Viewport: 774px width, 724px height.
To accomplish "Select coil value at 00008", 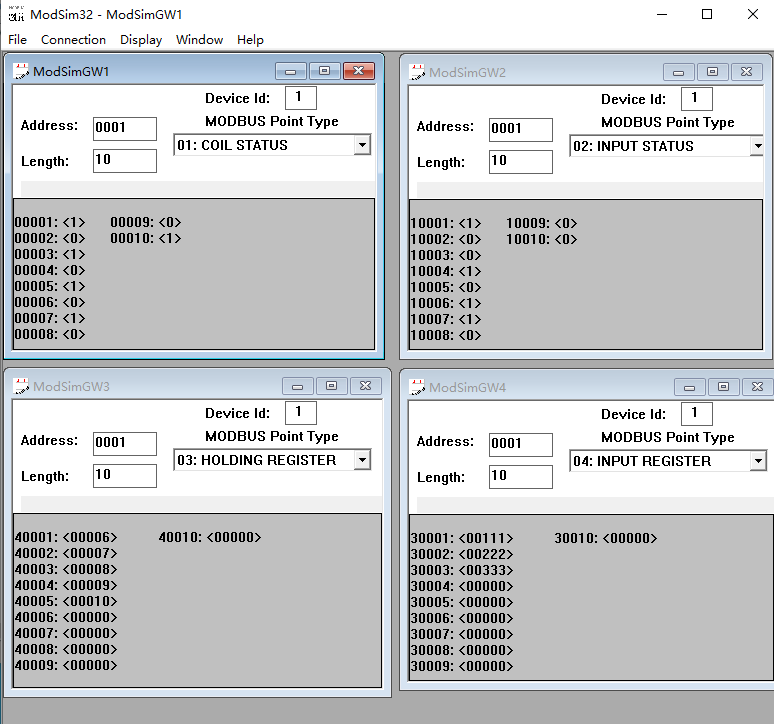I will tap(74, 334).
